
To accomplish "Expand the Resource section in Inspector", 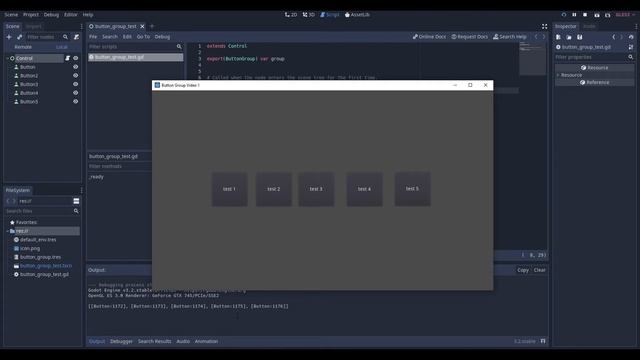I will point(558,75).
